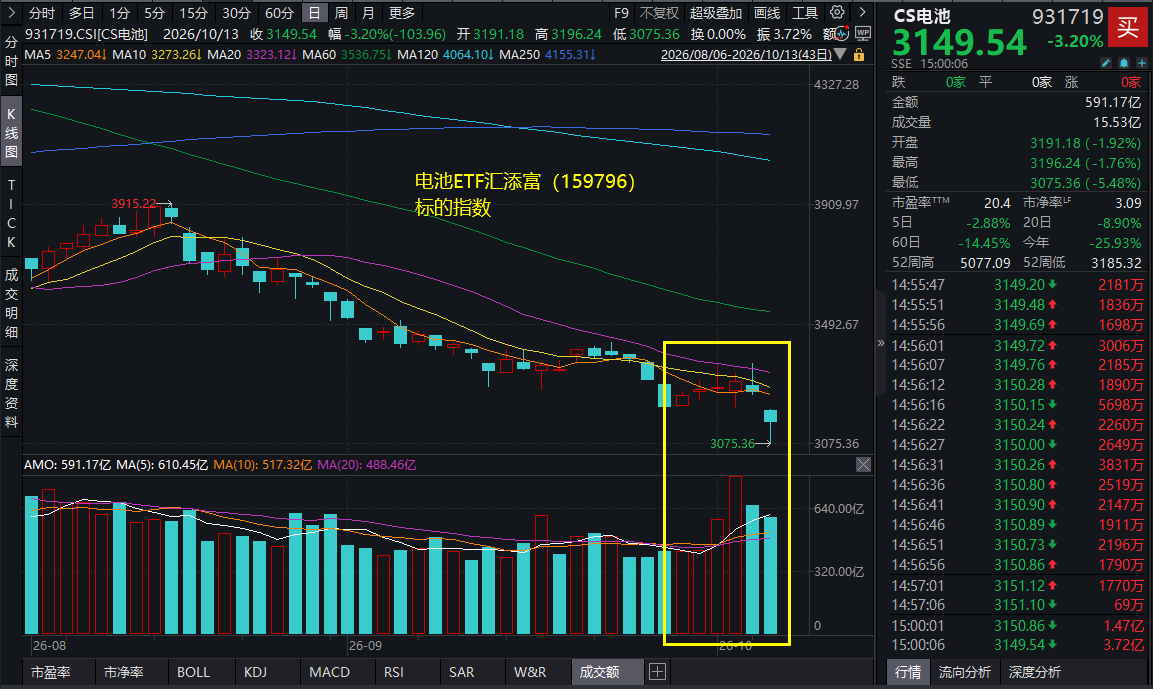
Task: Click the latest candlestick on K-line chart
Action: point(771,426)
